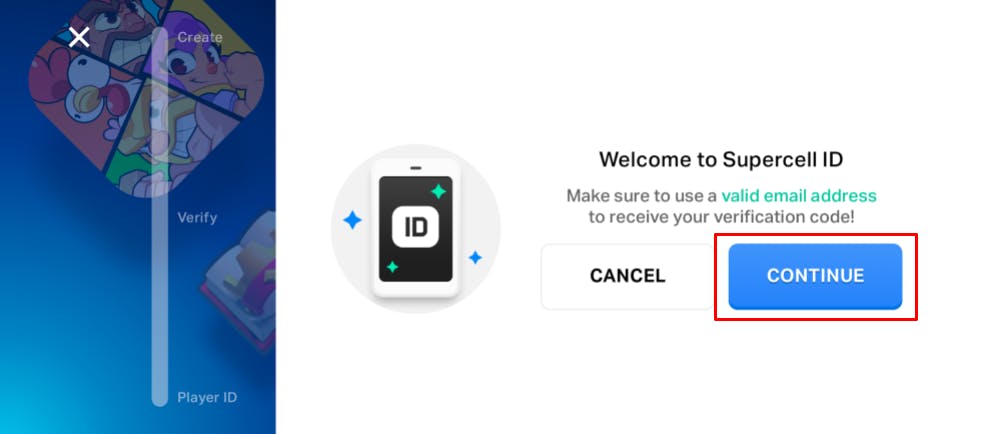Click the green sparkle at phone screen bottom
Viewport: 991px width, 434px height.
pyautogui.click(x=392, y=267)
